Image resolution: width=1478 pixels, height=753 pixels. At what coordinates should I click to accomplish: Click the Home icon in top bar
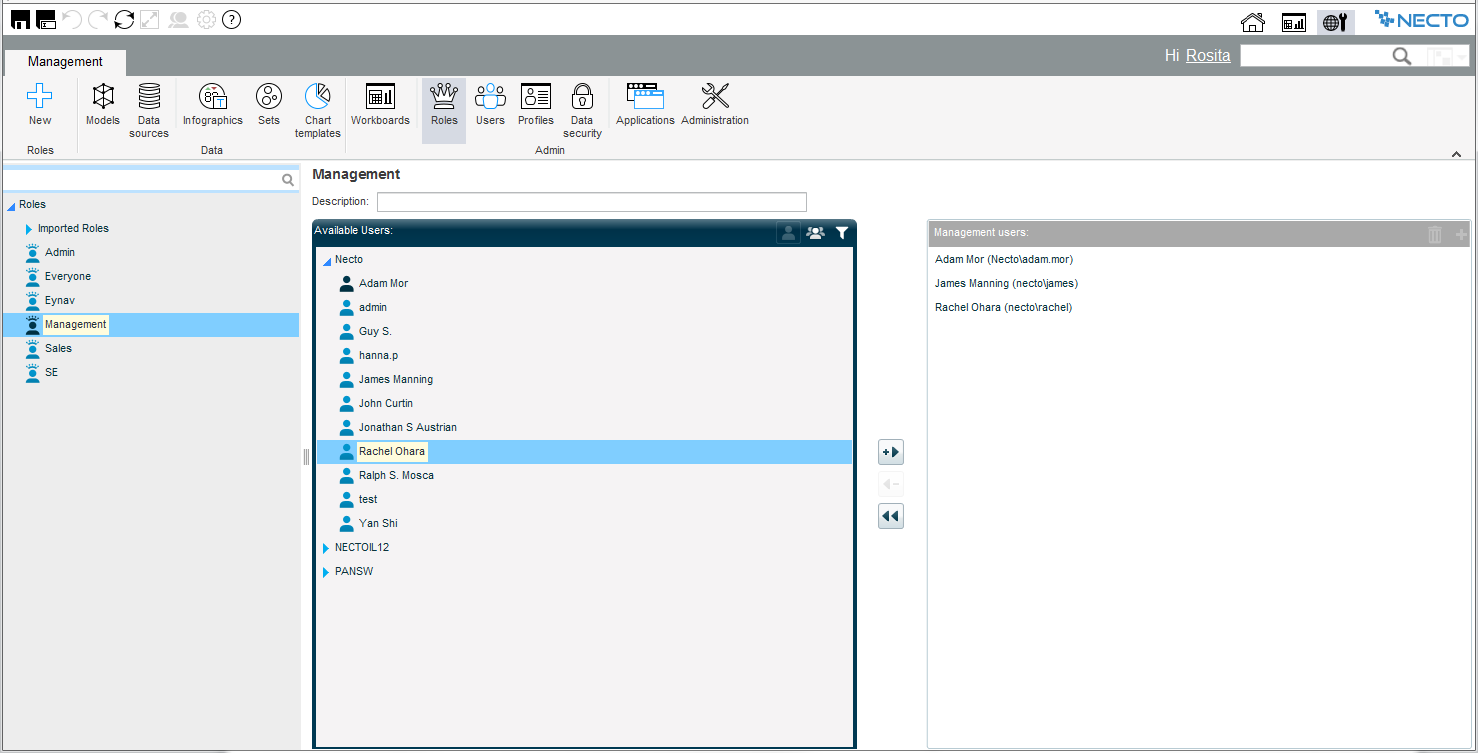(1252, 22)
